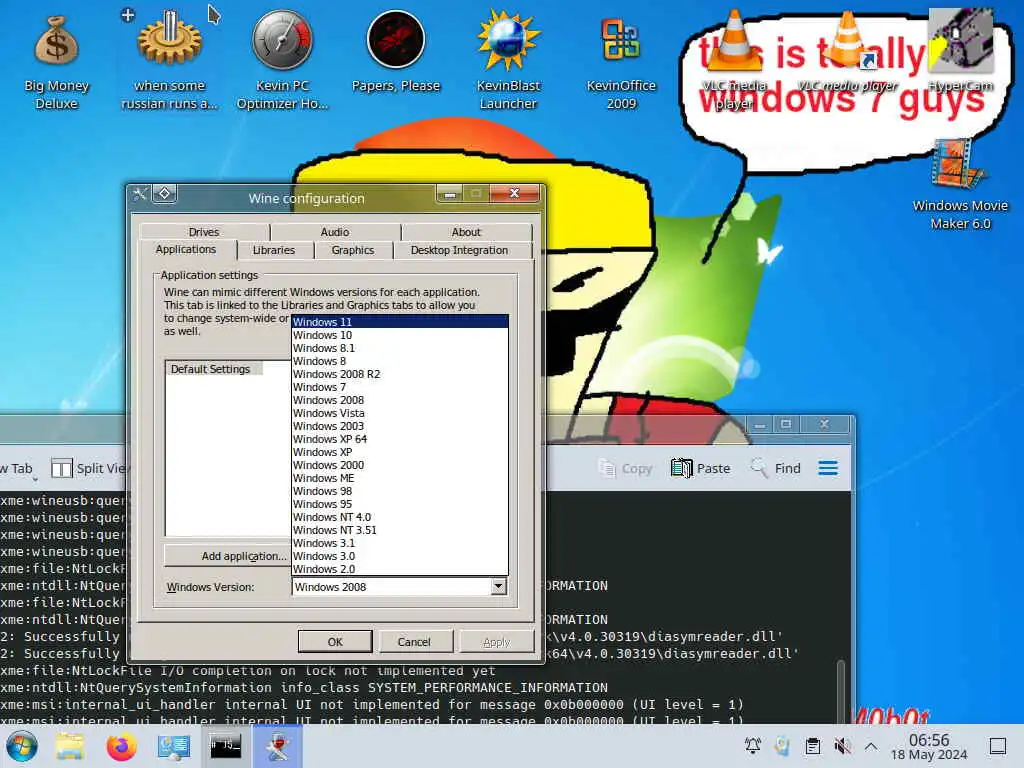Select Windows 98 in the version list

coord(400,491)
